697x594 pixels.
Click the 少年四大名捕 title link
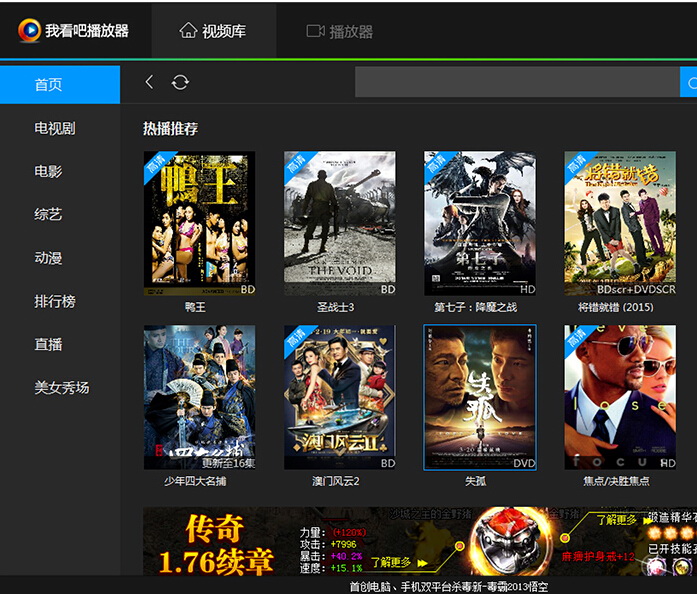coord(195,481)
